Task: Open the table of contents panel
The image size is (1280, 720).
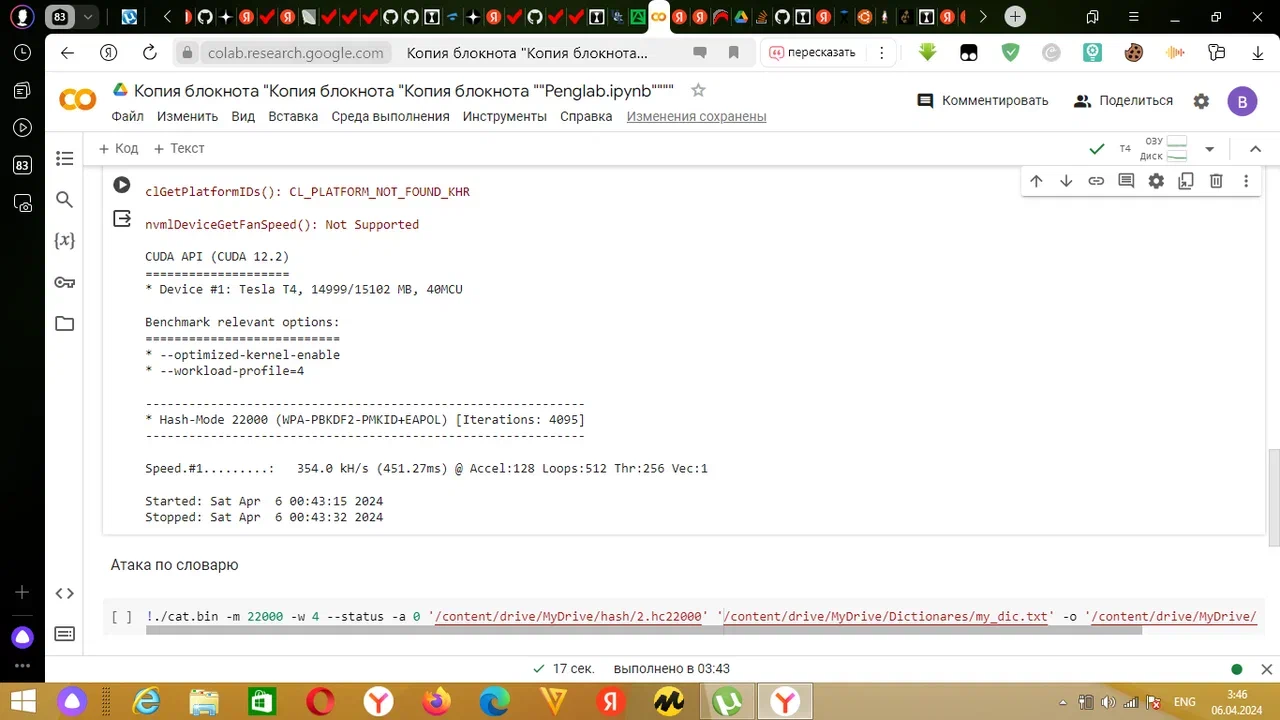Action: click(x=64, y=158)
